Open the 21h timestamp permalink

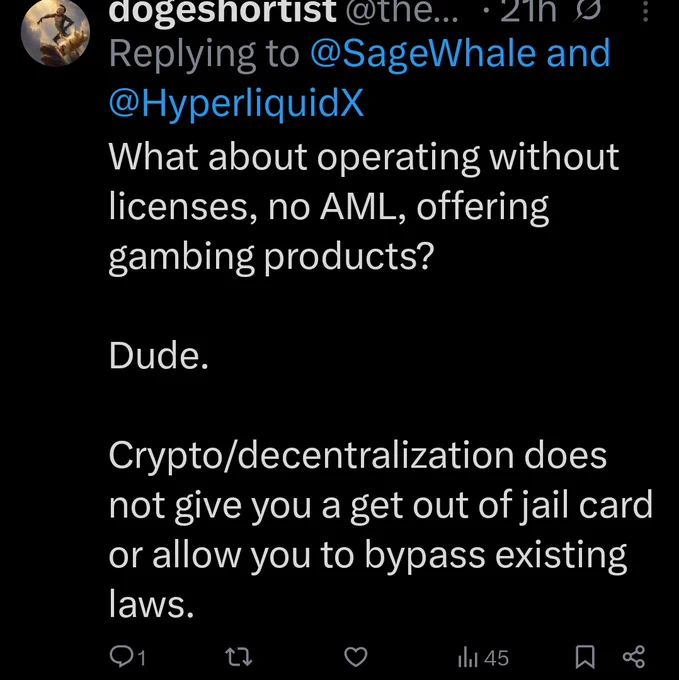click(528, 11)
